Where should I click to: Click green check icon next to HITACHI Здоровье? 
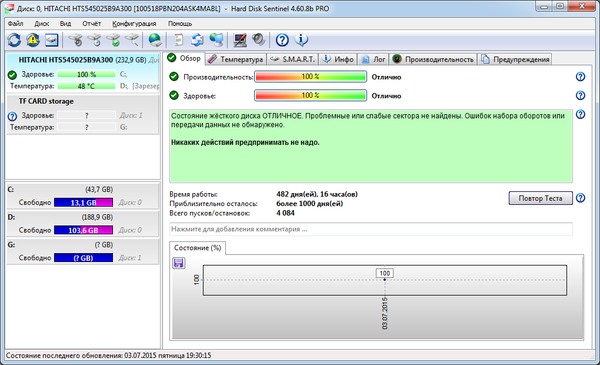click(12, 75)
